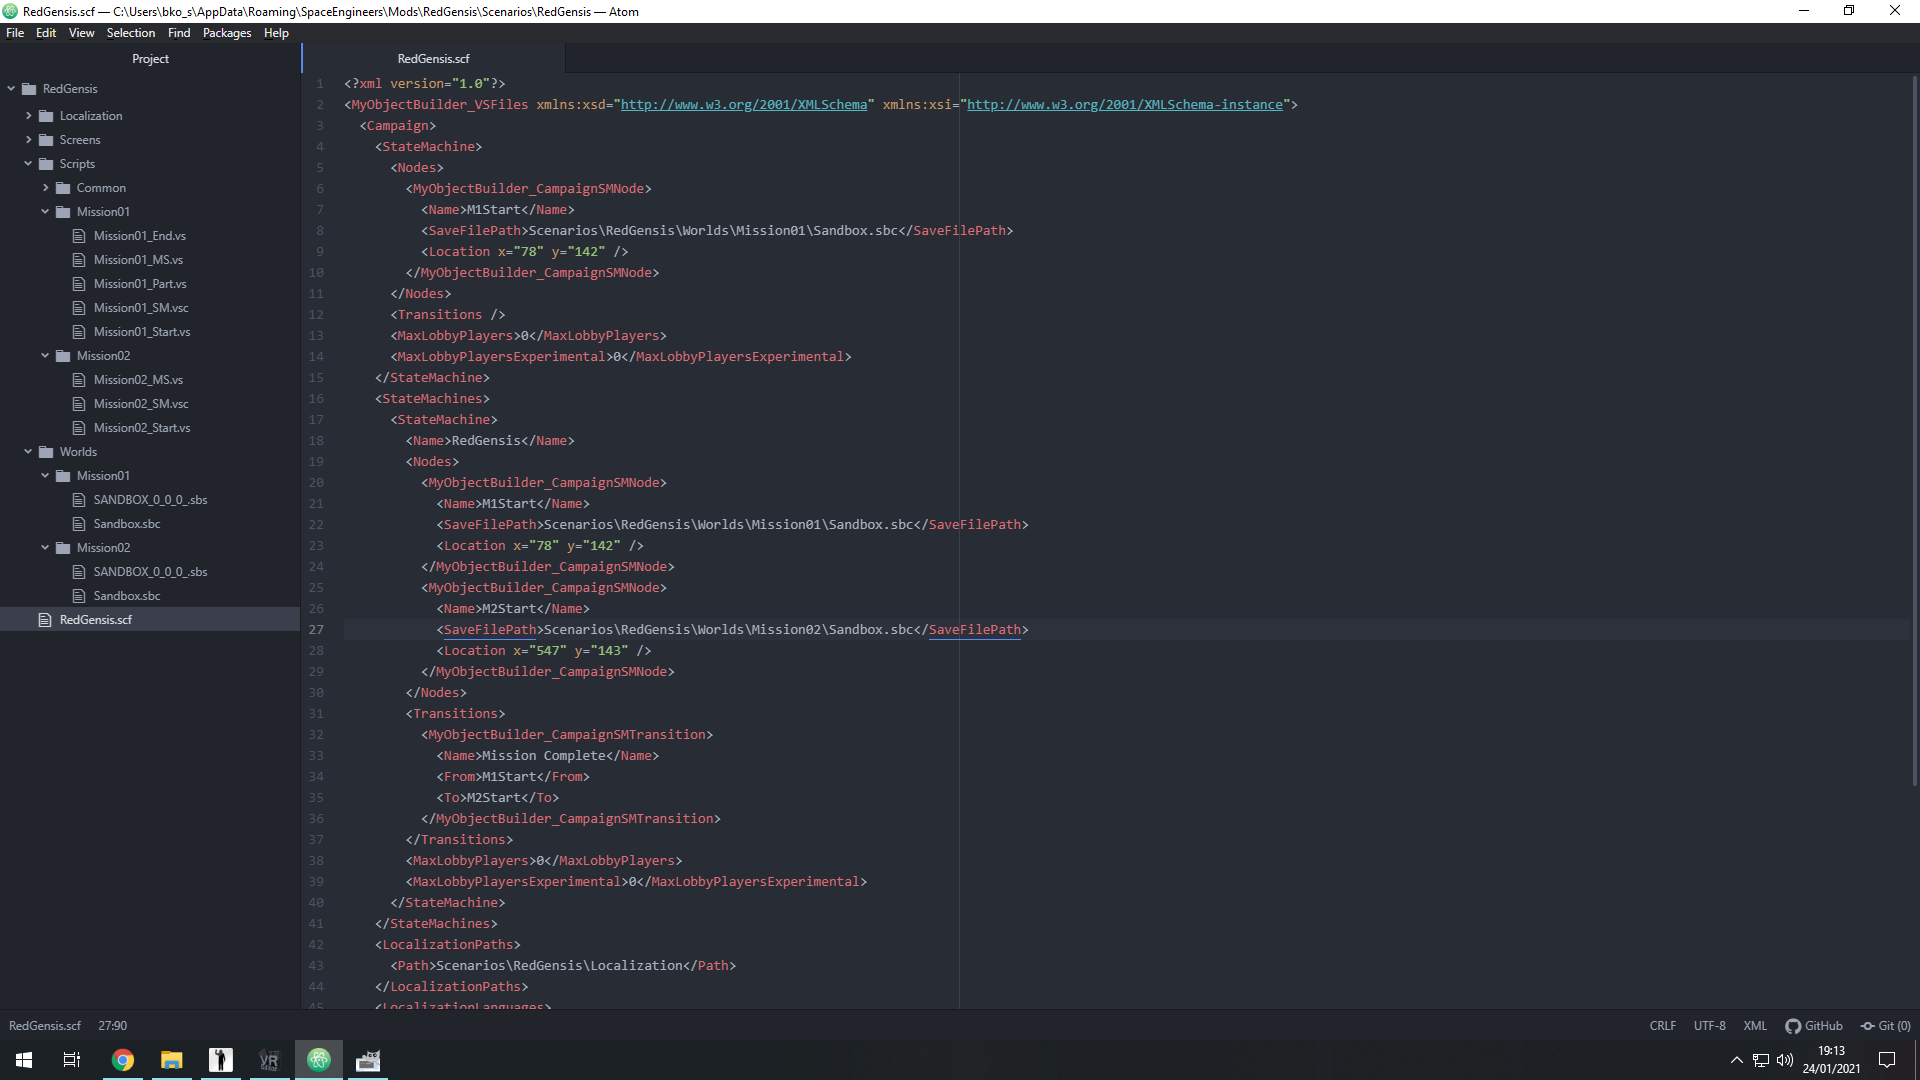Open the Windows notification center
Image resolution: width=1920 pixels, height=1080 pixels.
tap(1887, 1060)
